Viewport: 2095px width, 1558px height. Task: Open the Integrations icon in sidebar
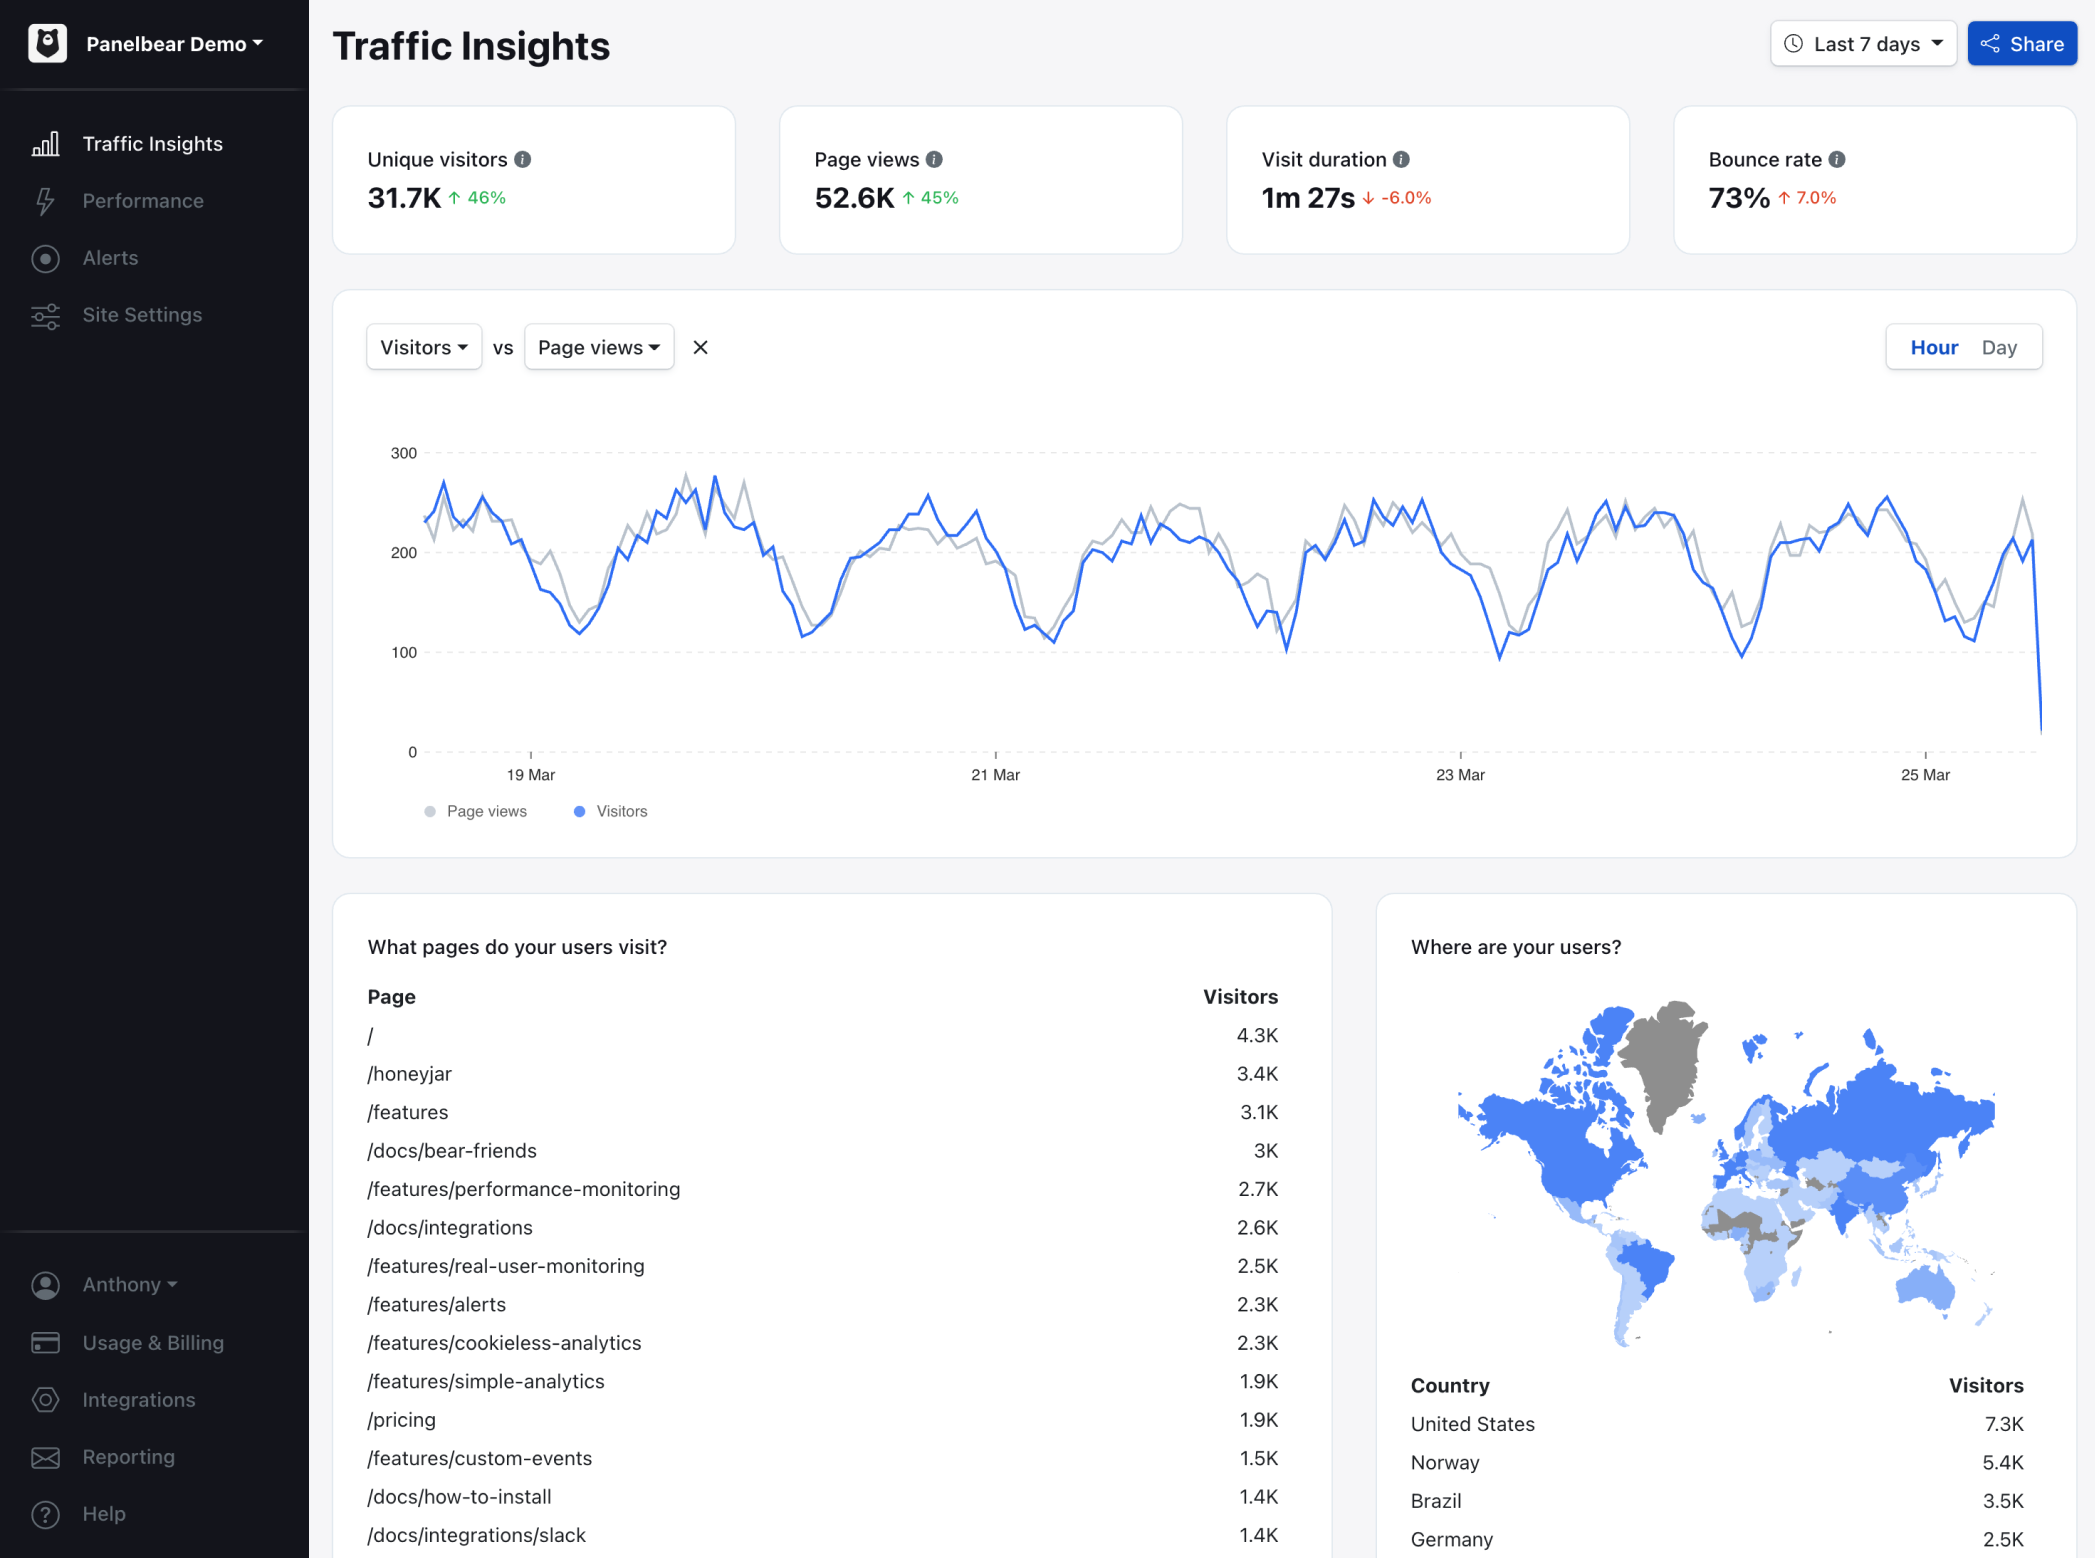(45, 1400)
